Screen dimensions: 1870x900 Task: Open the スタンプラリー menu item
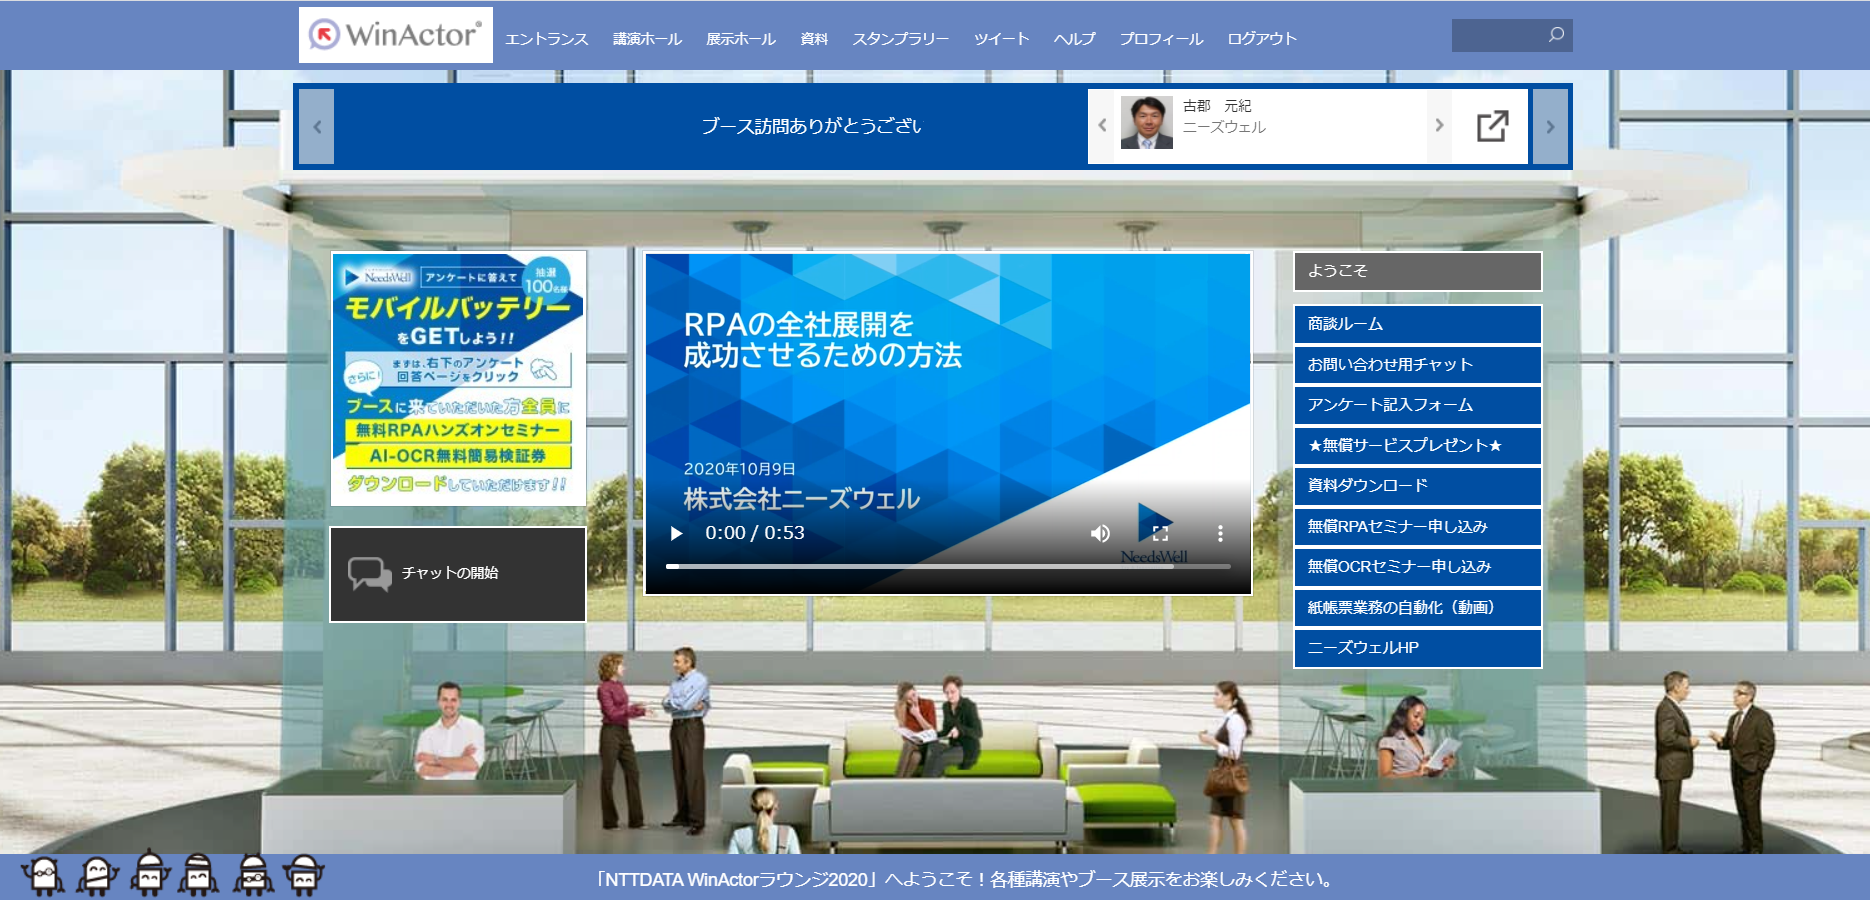point(900,39)
